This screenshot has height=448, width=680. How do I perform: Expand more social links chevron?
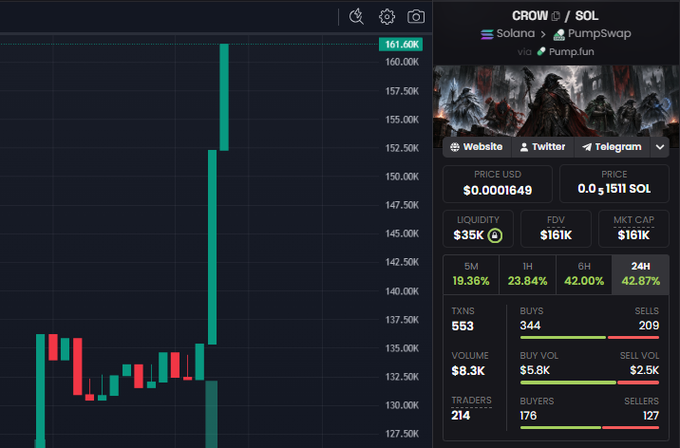660,147
